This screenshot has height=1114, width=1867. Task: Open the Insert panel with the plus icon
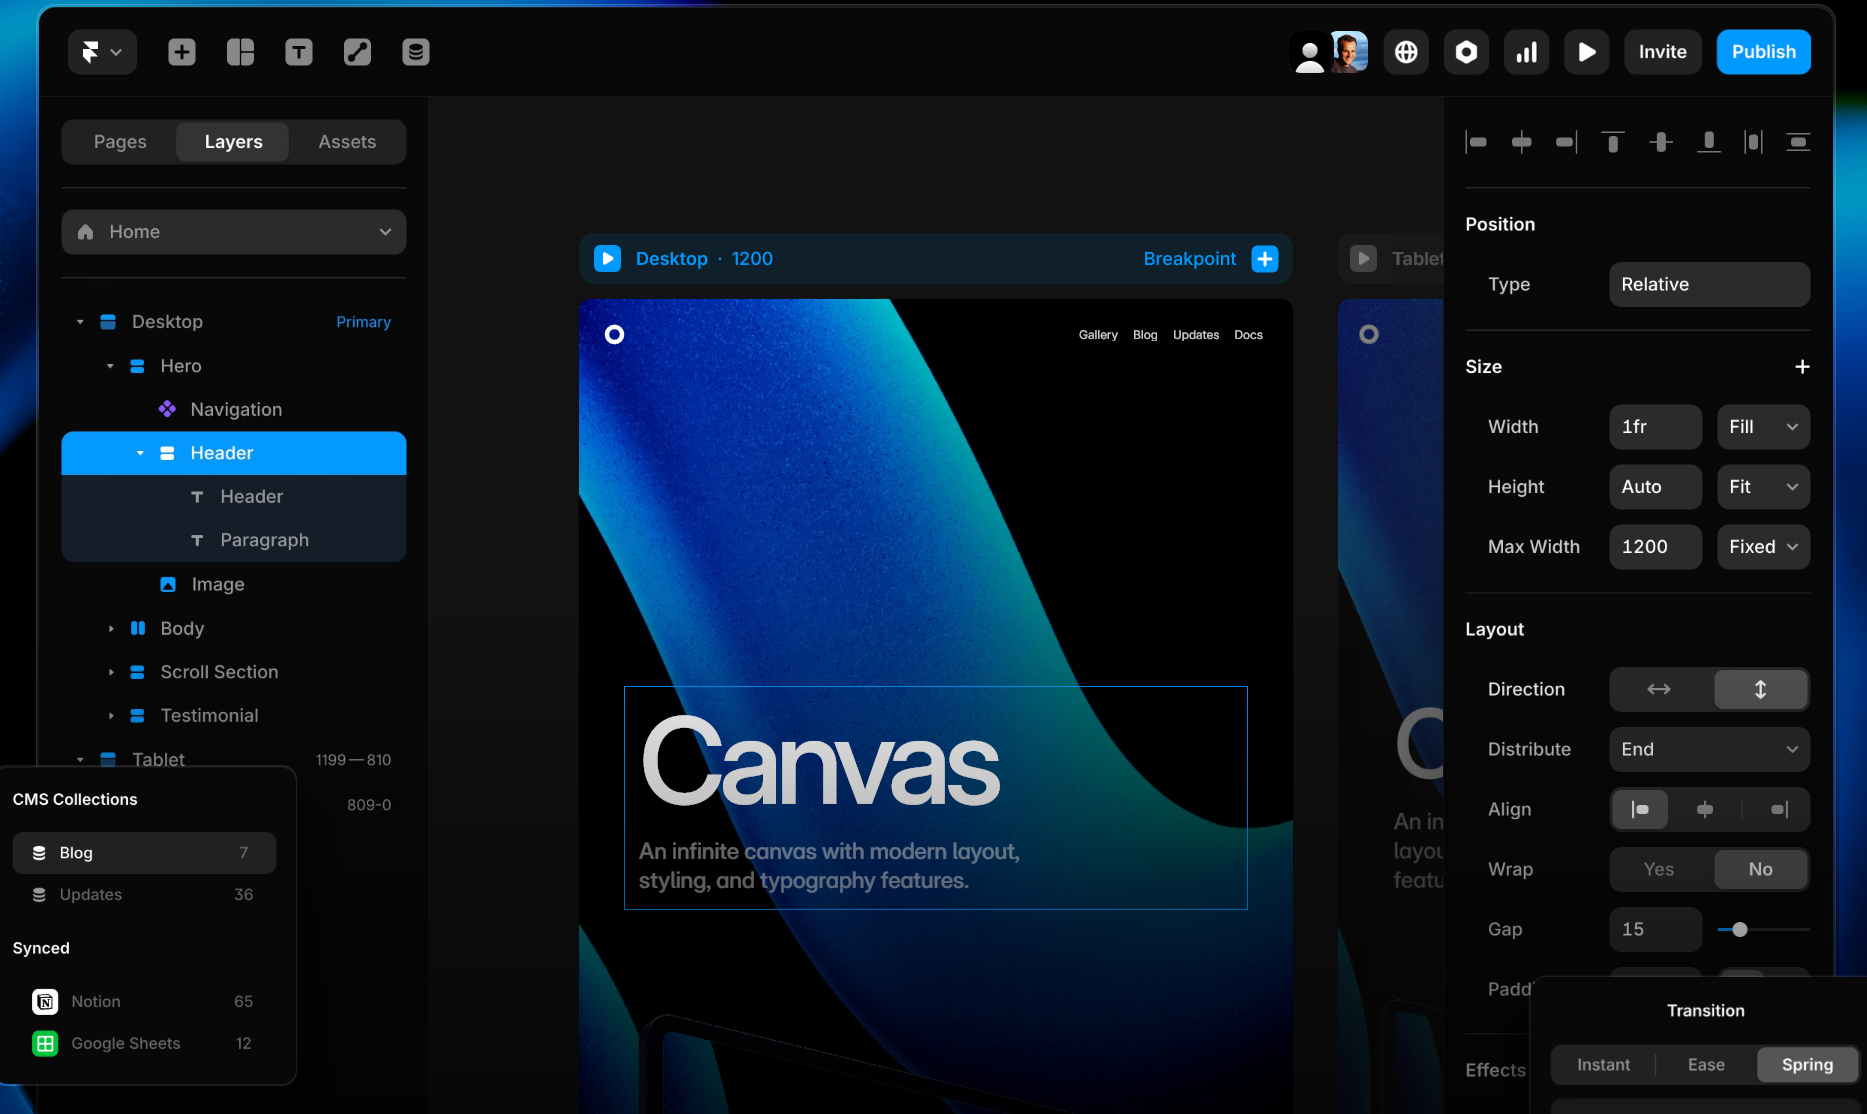[x=181, y=52]
